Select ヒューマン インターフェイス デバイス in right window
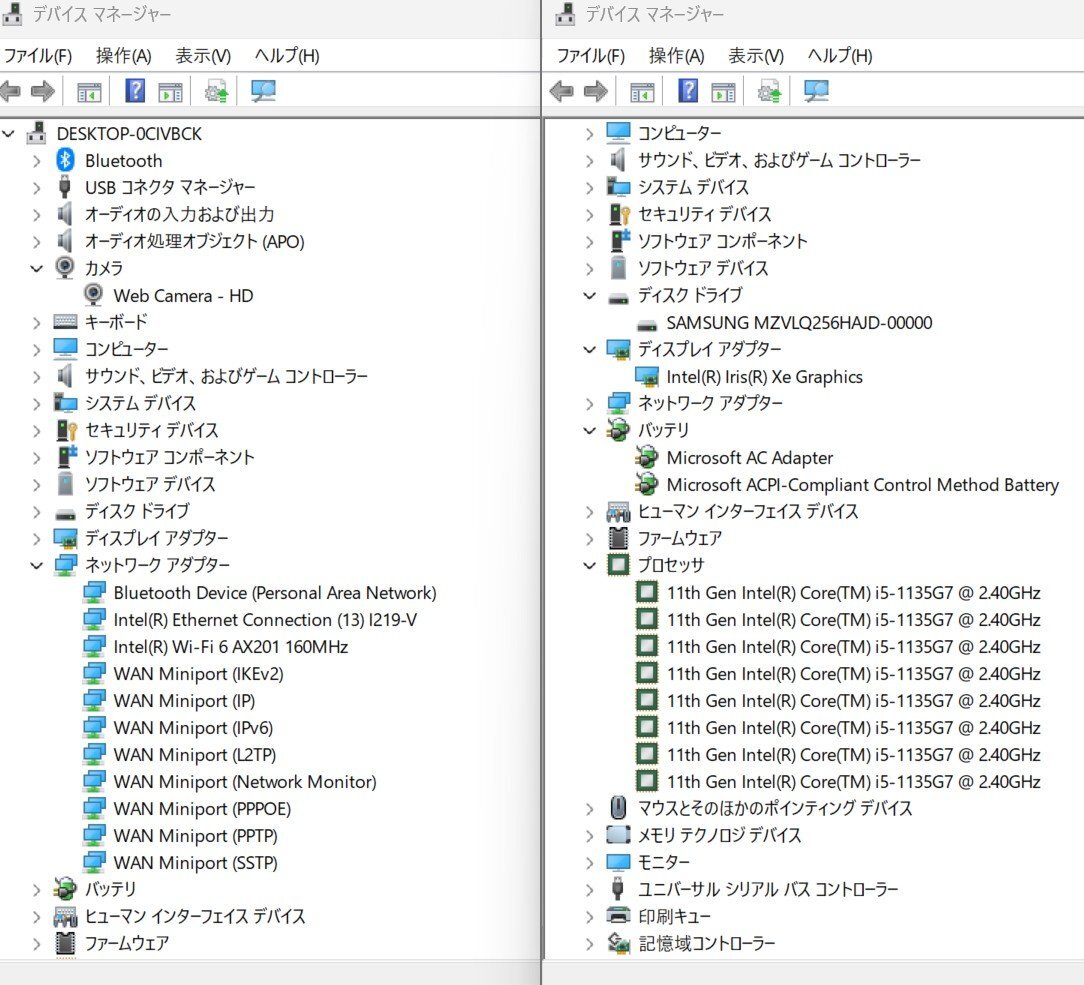Screen dimensions: 1084x985 [x=748, y=511]
